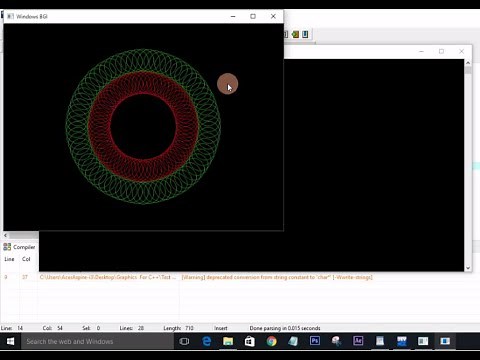Click the Lines 28 status bar entry

pyautogui.click(x=132, y=328)
